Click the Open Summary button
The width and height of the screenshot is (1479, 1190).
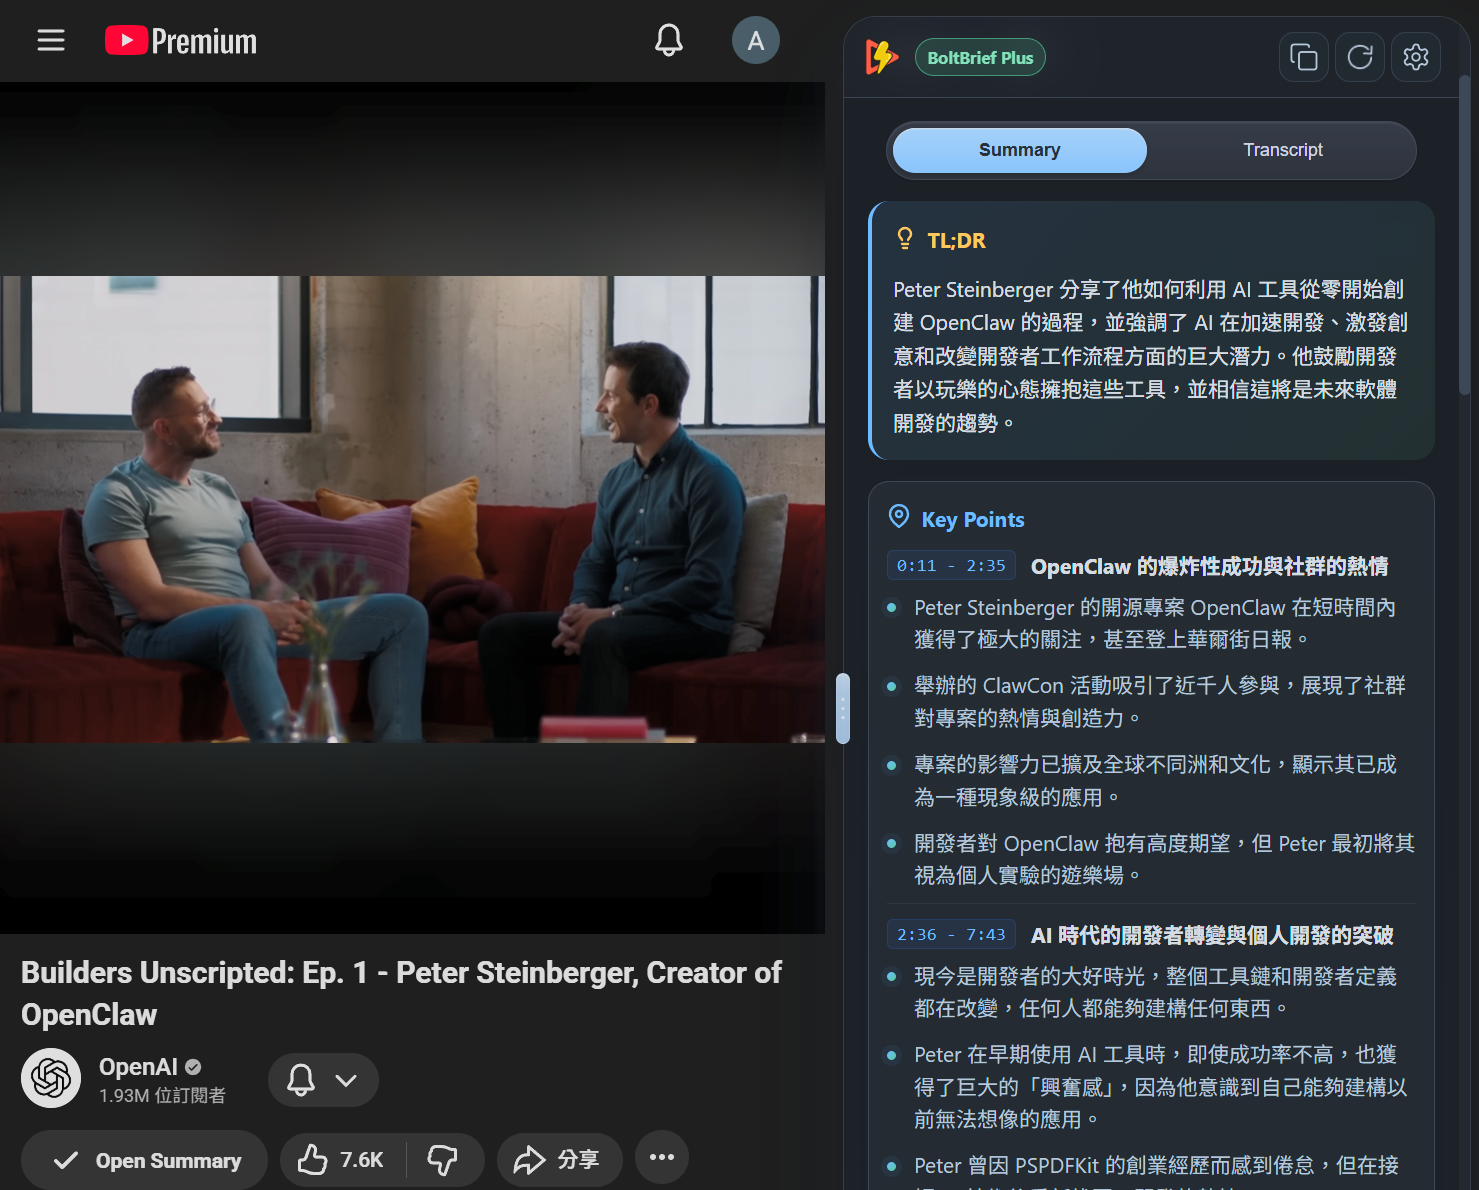click(145, 1160)
